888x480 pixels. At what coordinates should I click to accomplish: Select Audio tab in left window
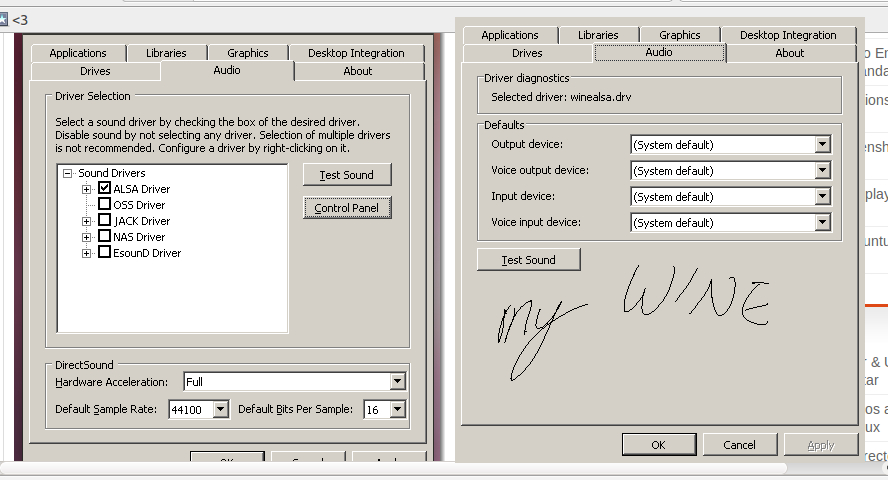point(227,70)
